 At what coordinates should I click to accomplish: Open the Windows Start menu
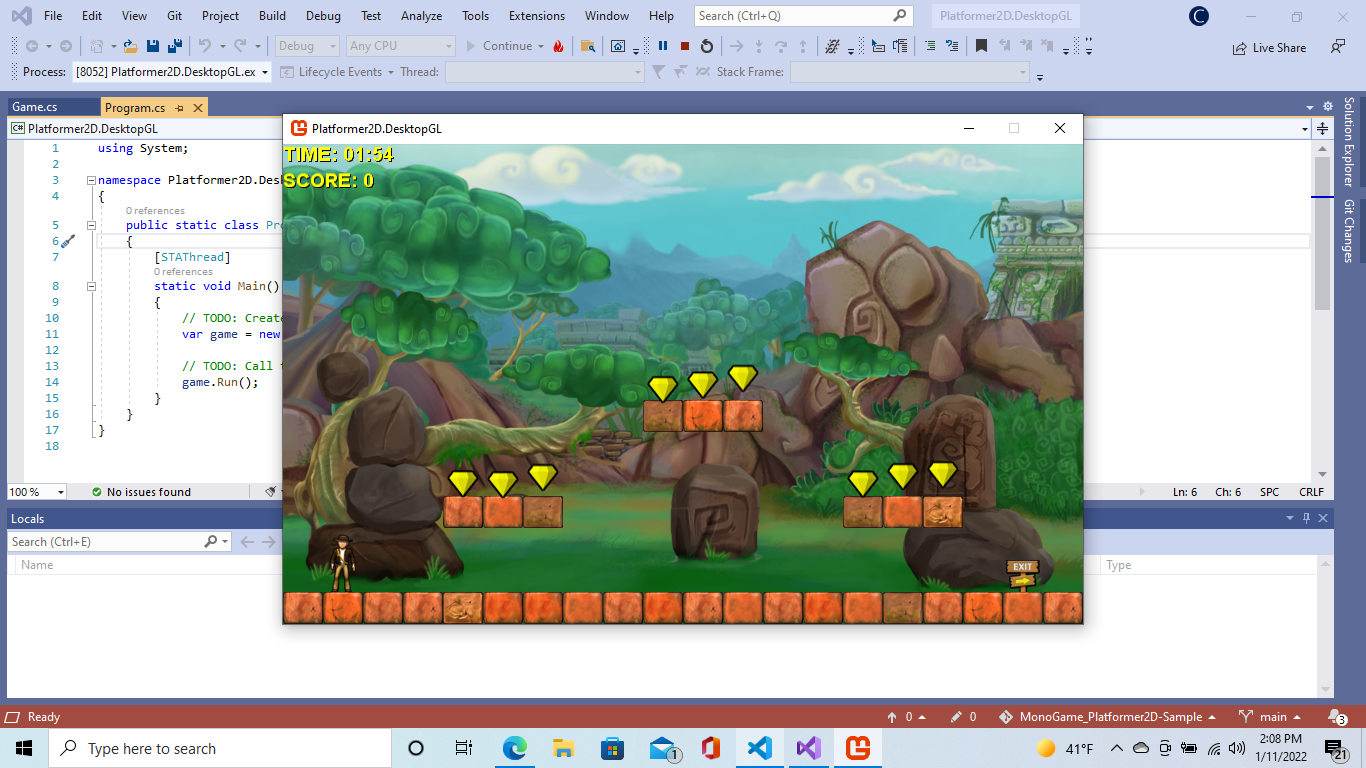24,748
